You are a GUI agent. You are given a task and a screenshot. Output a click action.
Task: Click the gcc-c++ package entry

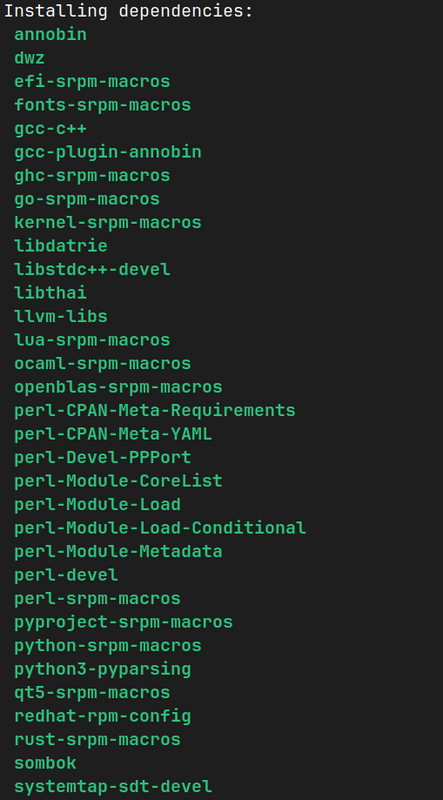point(51,129)
